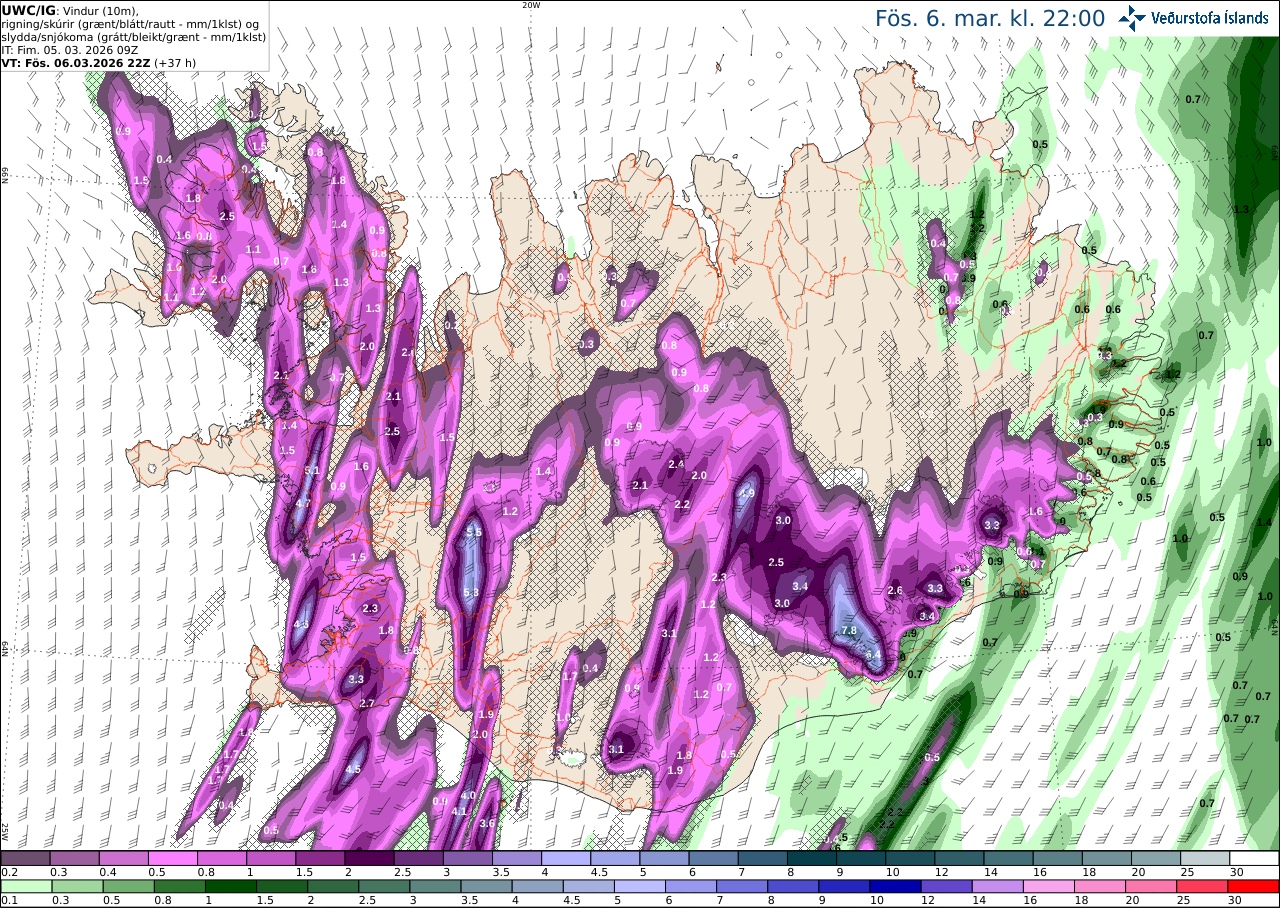Click the 5.1 precipitation value on map
The image size is (1280, 908).
[312, 471]
